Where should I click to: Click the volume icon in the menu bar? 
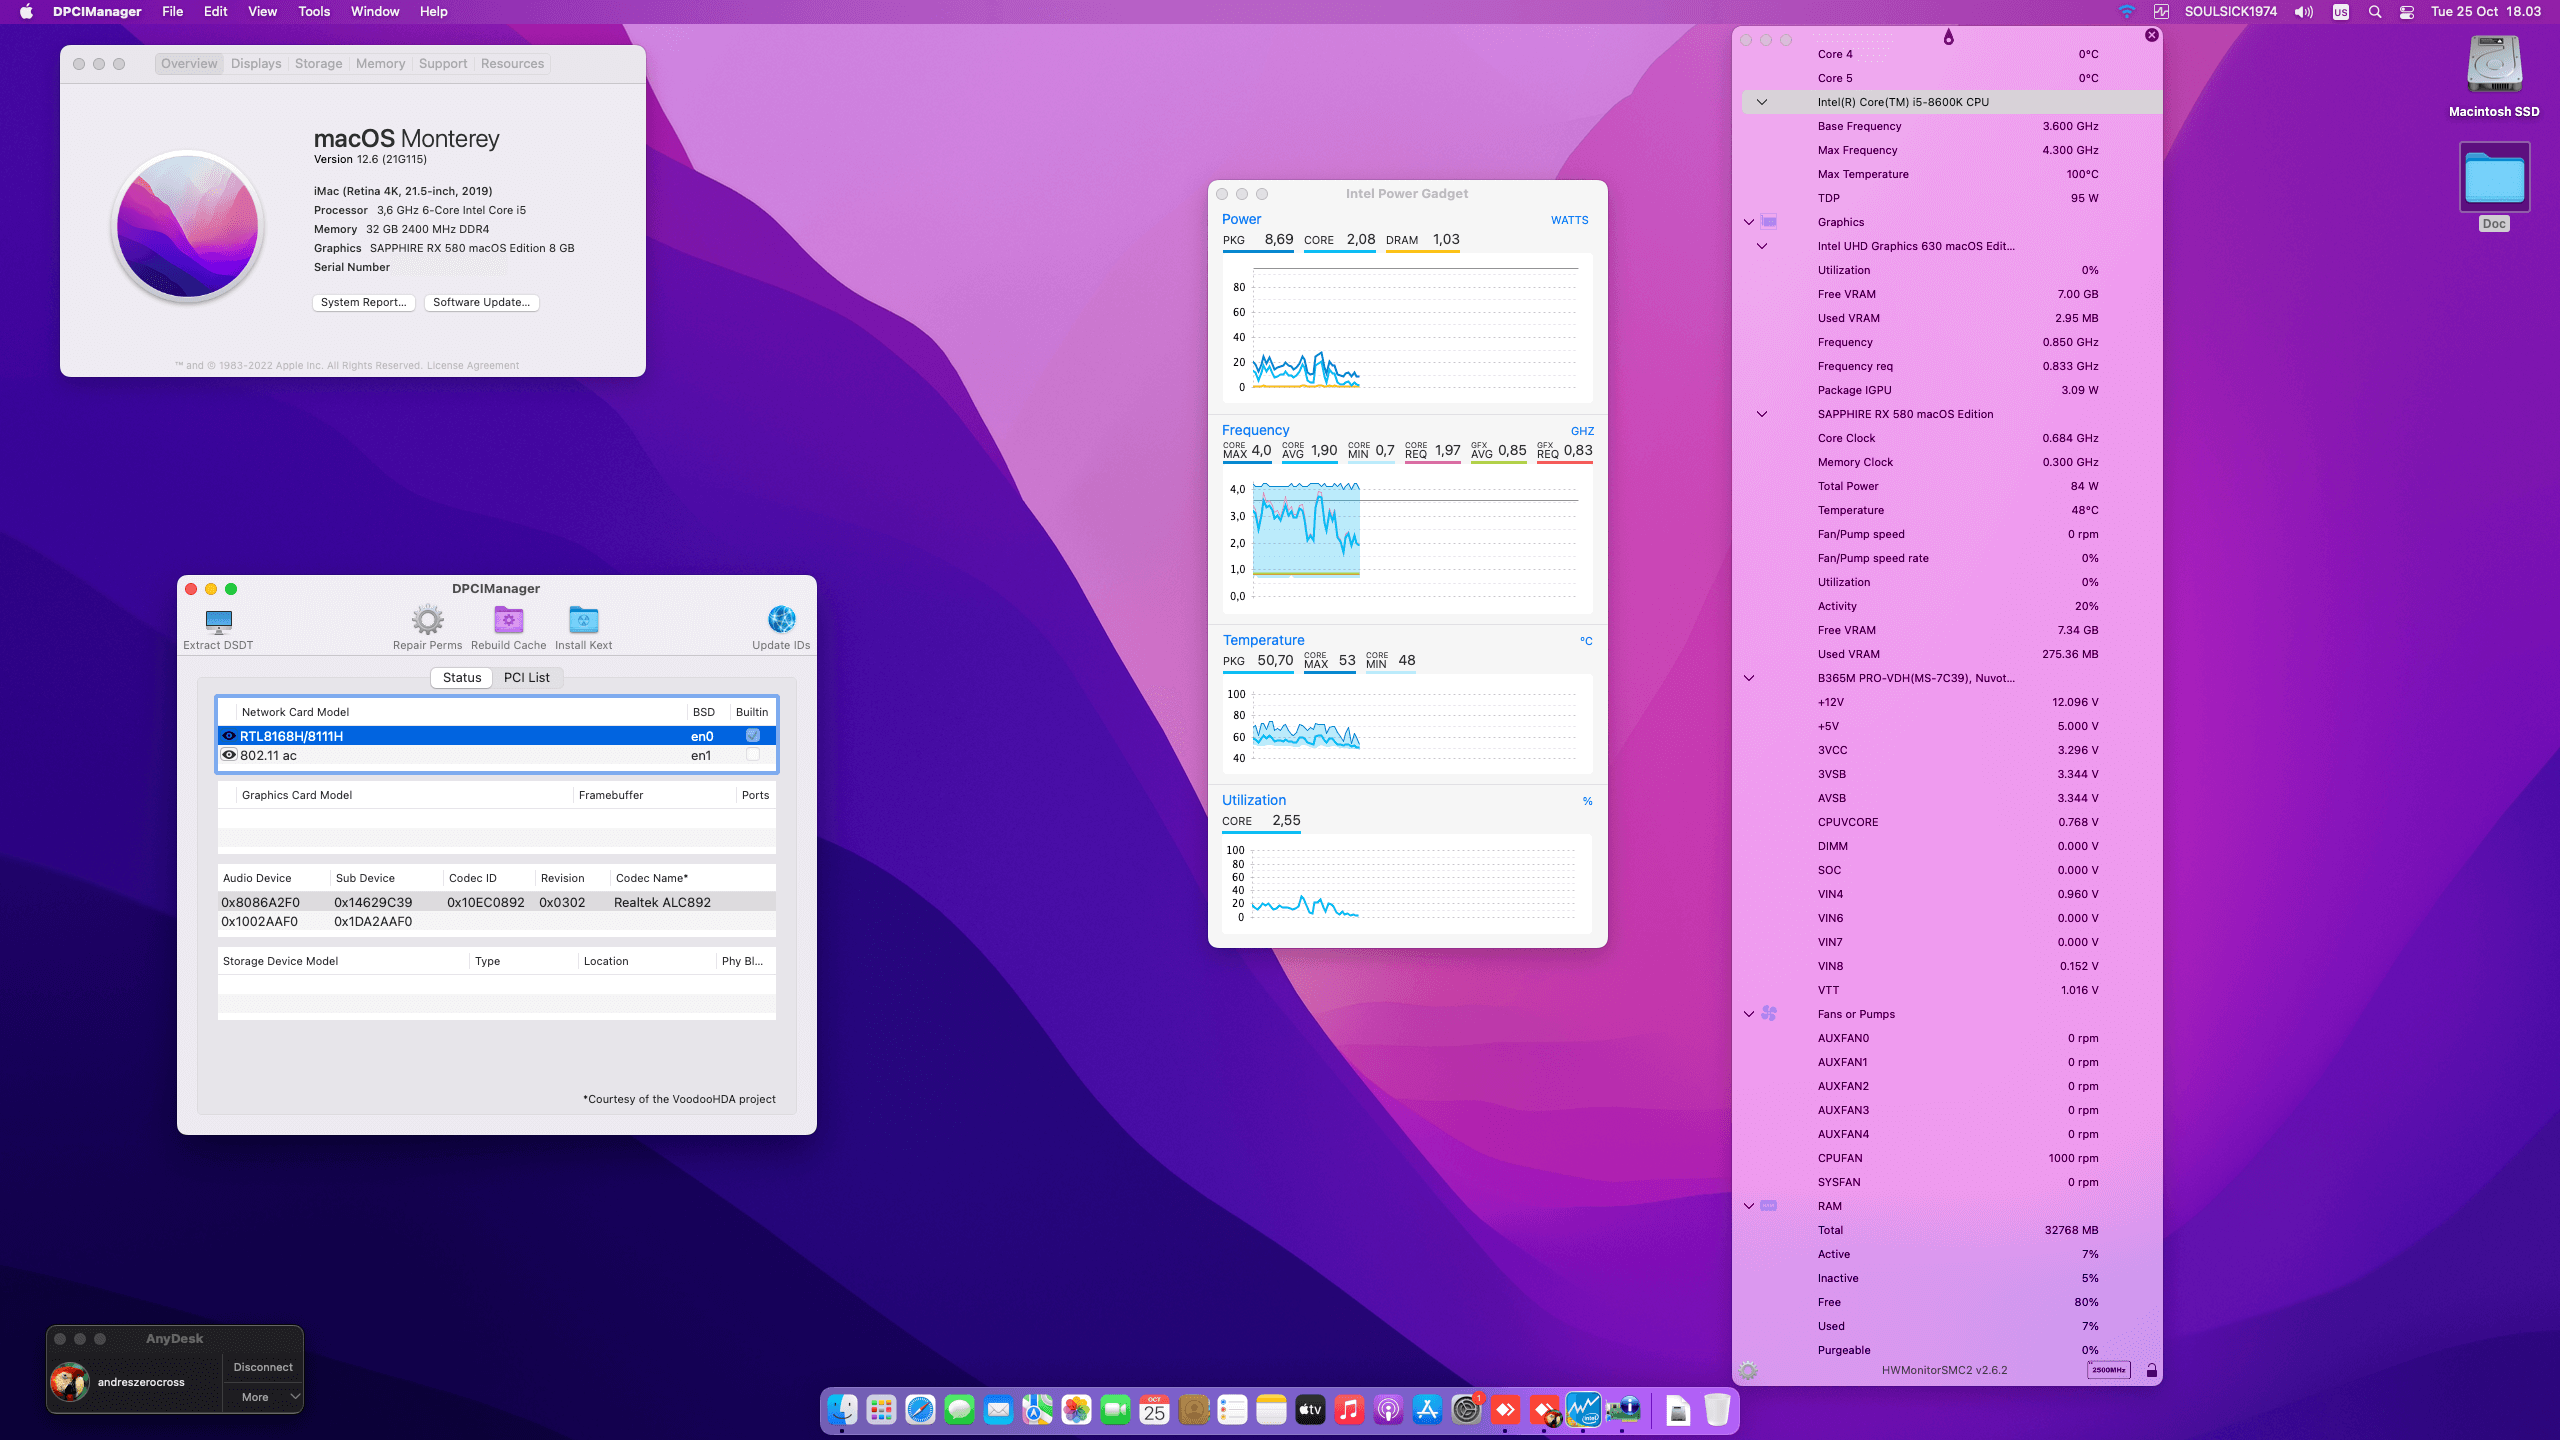[2303, 12]
